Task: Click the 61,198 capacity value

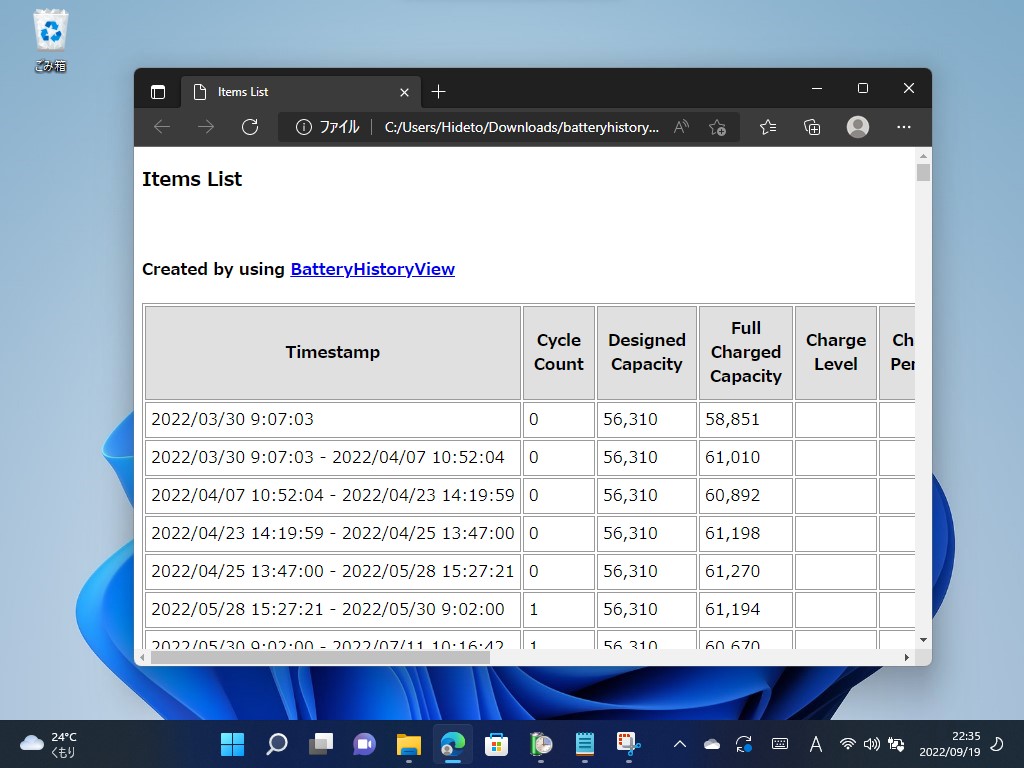Action: [x=732, y=533]
